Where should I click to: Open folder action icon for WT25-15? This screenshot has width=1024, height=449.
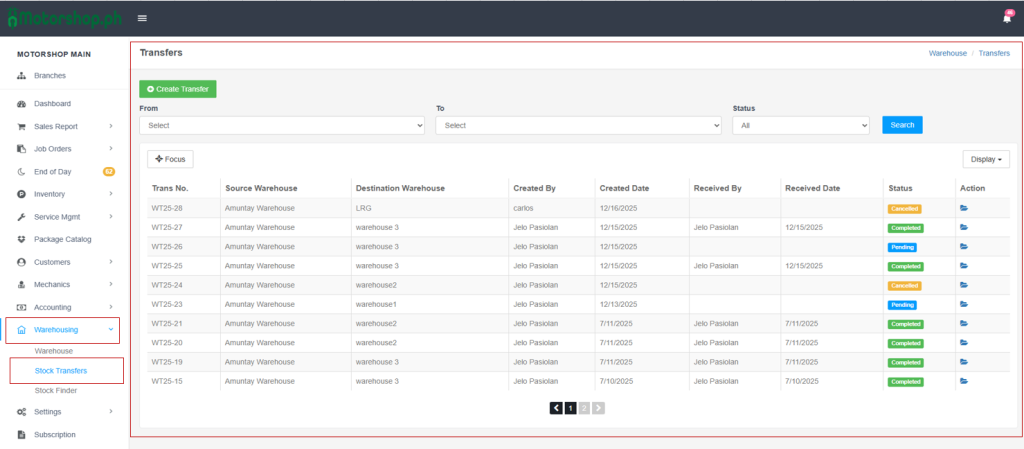[x=964, y=381]
